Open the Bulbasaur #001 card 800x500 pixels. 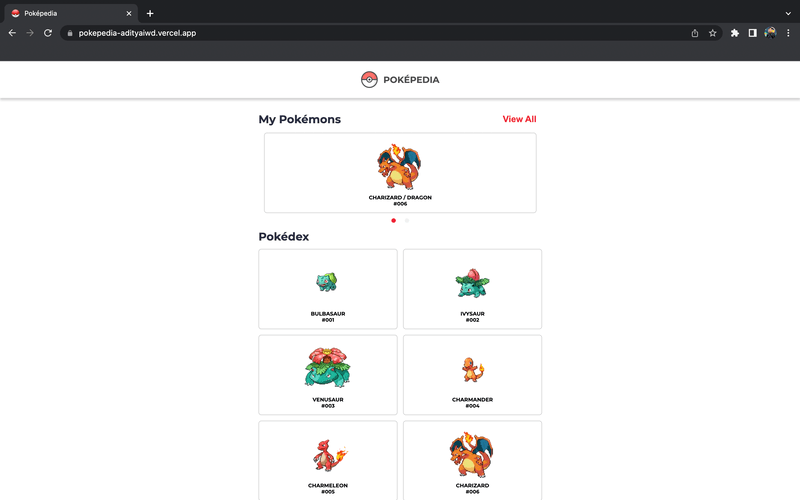[x=328, y=289]
